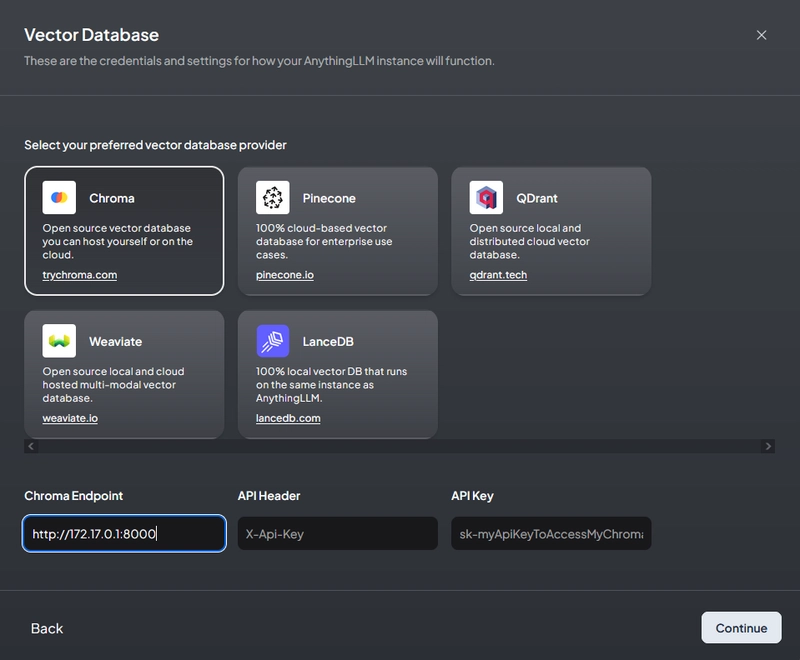Choose Pinecone as vector database provider
800x660 pixels.
pyautogui.click(x=338, y=231)
